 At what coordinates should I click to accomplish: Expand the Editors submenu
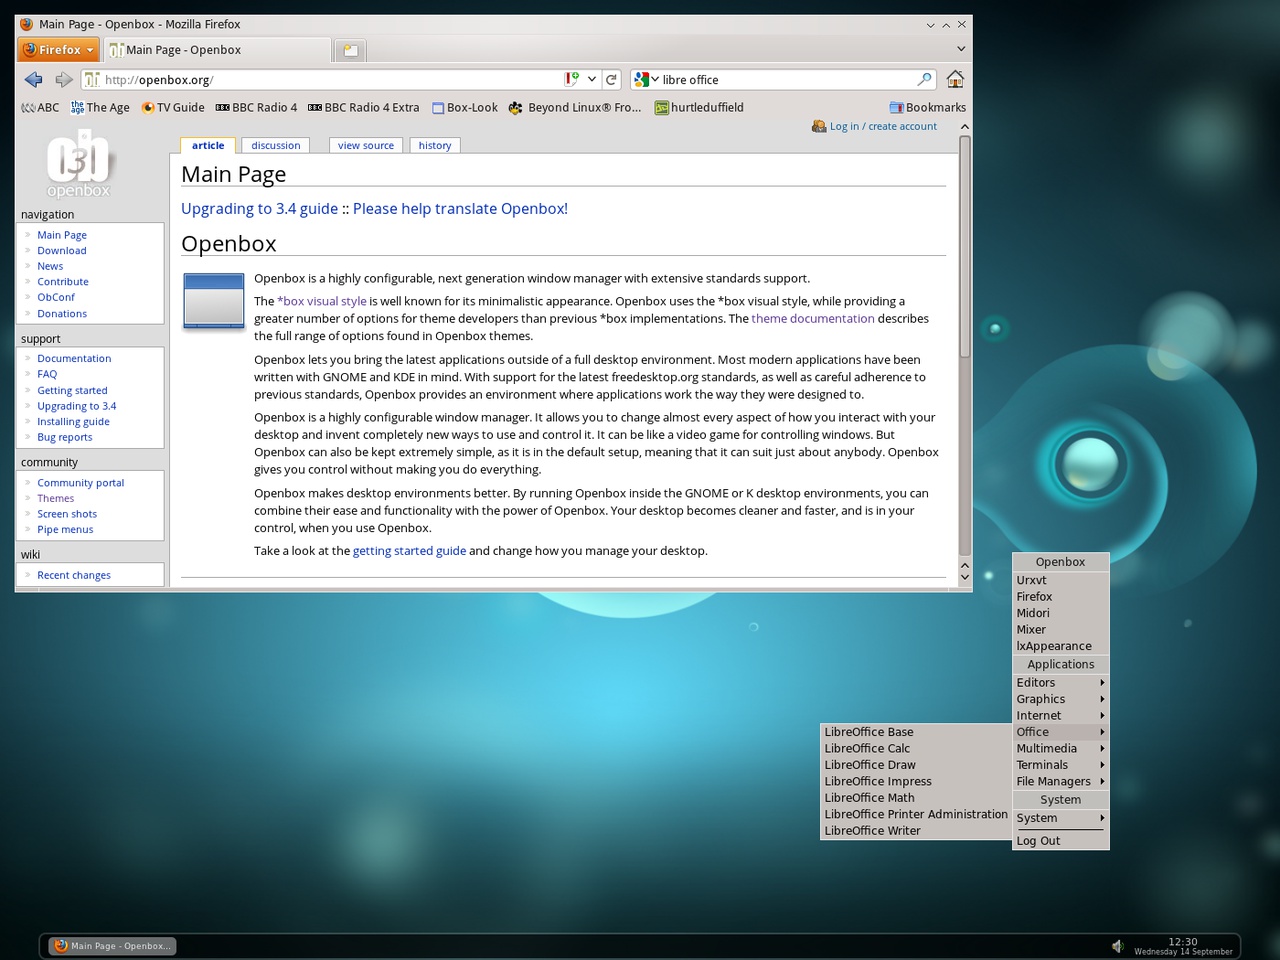(x=1061, y=683)
